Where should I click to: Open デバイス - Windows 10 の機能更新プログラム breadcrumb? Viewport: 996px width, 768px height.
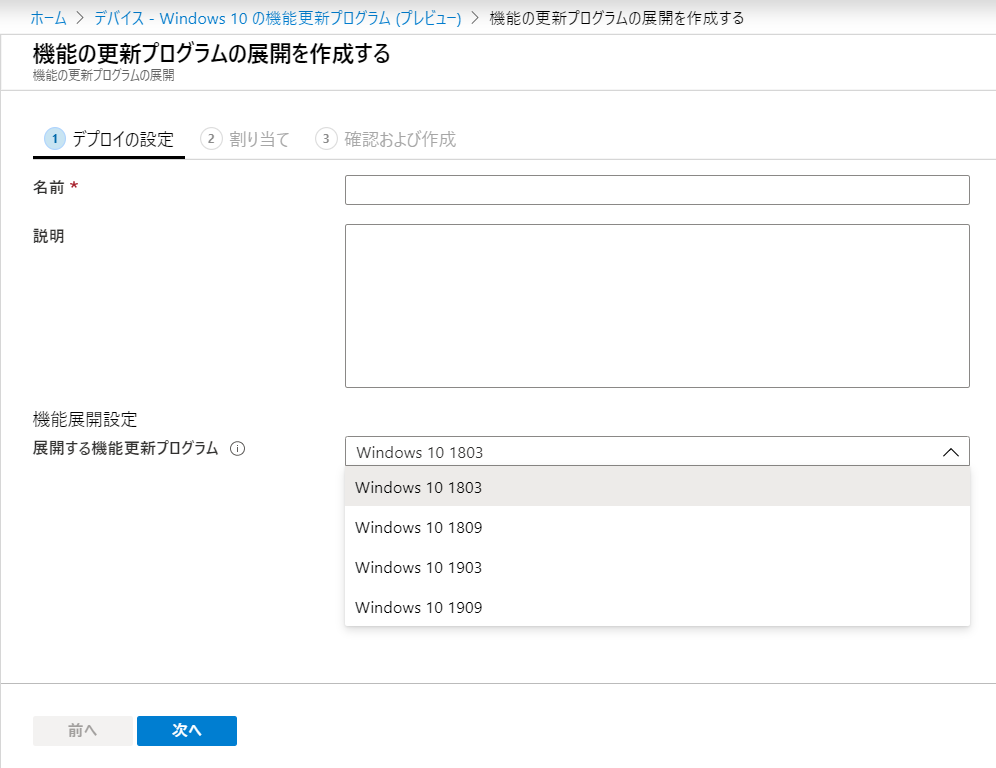tap(278, 18)
